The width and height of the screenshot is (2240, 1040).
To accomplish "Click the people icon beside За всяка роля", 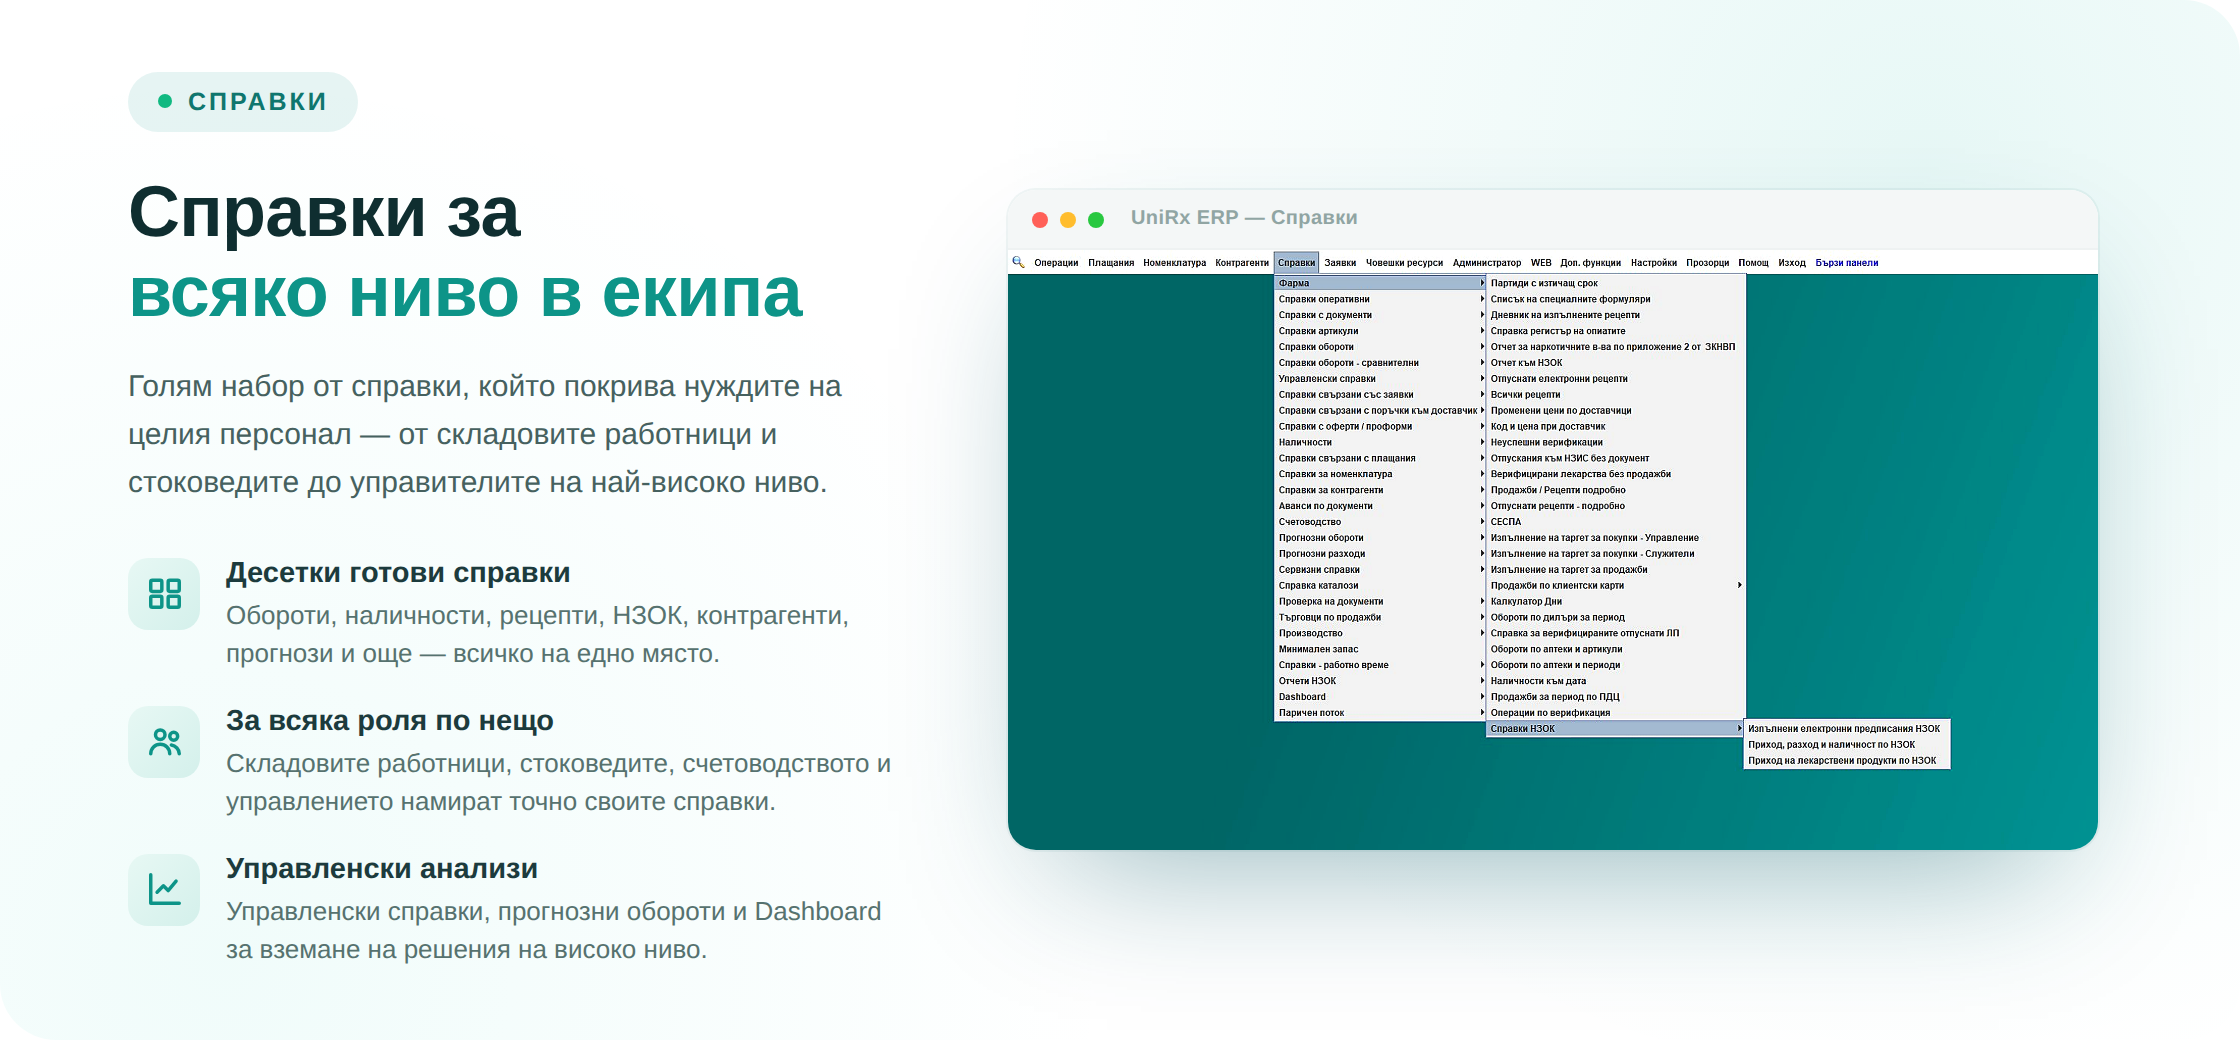I will (164, 742).
